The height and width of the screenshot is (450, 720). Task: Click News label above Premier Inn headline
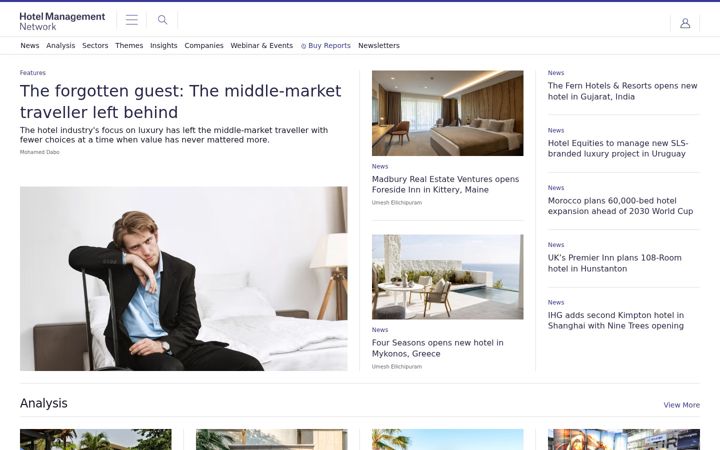(x=556, y=245)
